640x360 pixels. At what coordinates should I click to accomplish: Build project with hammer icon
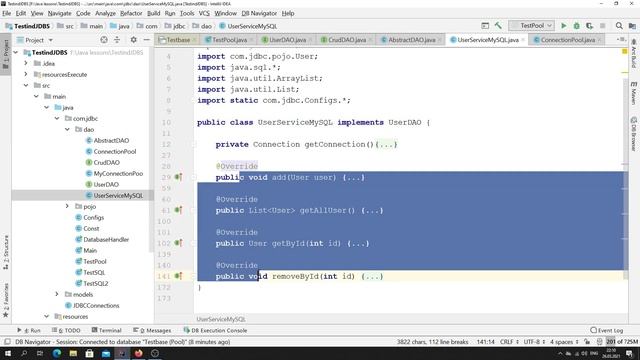click(x=498, y=26)
